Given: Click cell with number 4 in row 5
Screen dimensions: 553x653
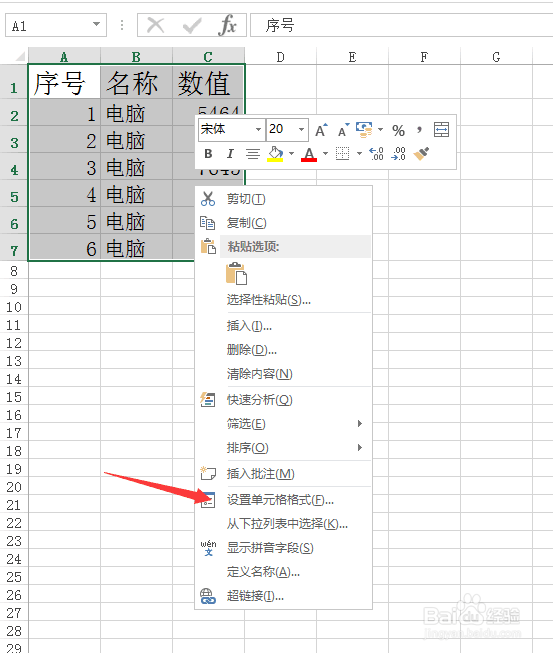Looking at the screenshot, I should [x=64, y=194].
